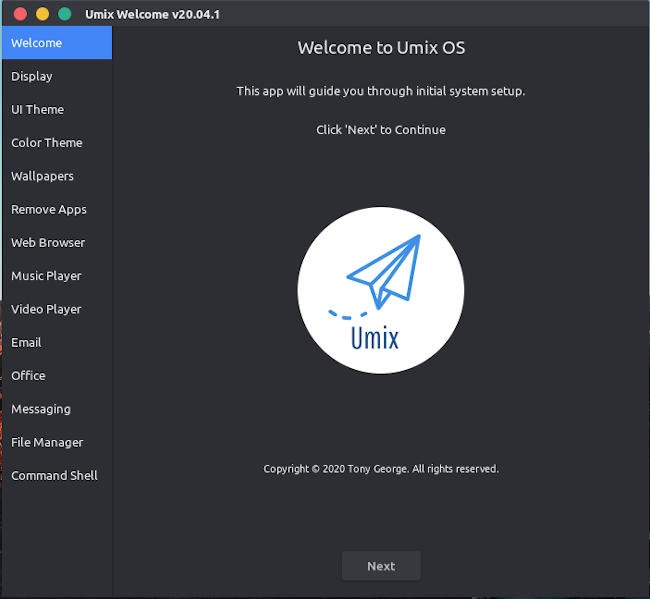Select the Web Browser section
The image size is (650, 599).
[57, 243]
